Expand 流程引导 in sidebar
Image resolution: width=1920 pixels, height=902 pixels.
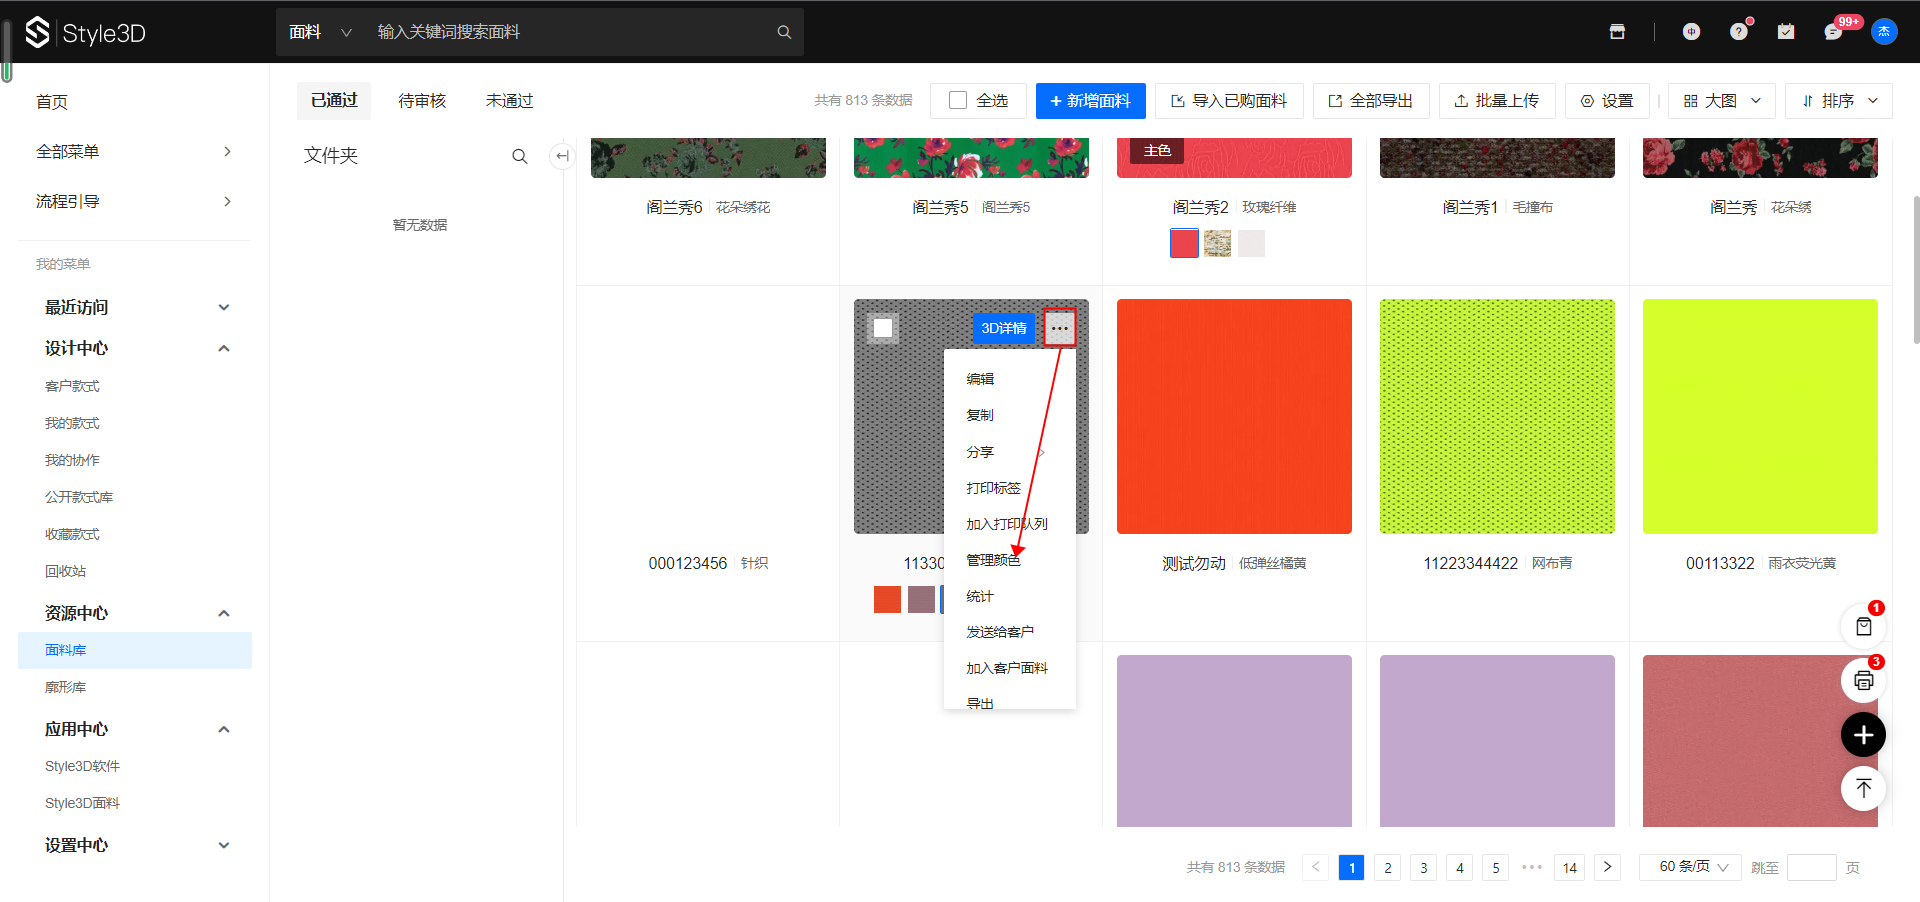(134, 202)
